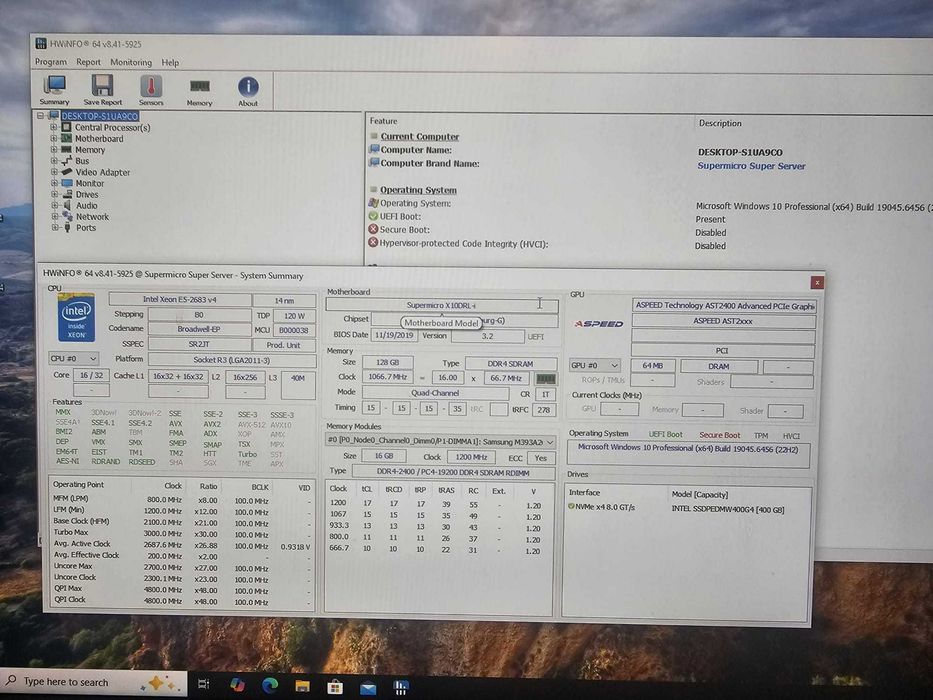Expand the Motherboard tree node

coord(54,138)
